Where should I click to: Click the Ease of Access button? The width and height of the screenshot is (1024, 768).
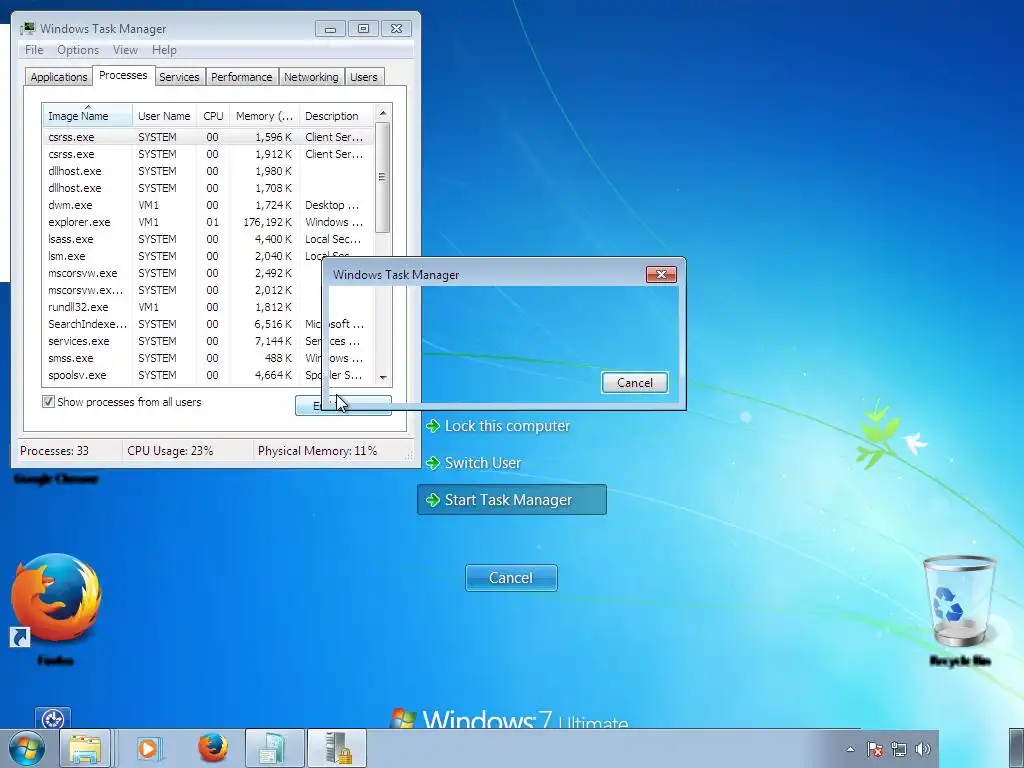(53, 719)
